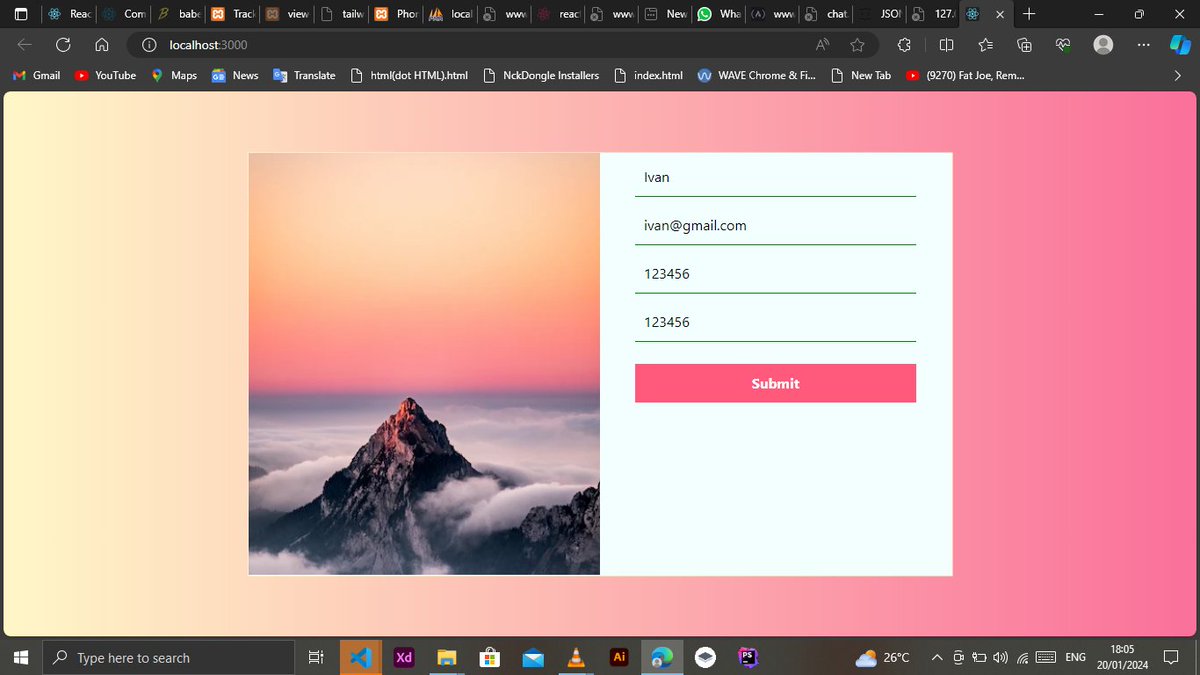Screen dimensions: 1200x675
Task: Click the browser Extensions icon
Action: tap(904, 44)
